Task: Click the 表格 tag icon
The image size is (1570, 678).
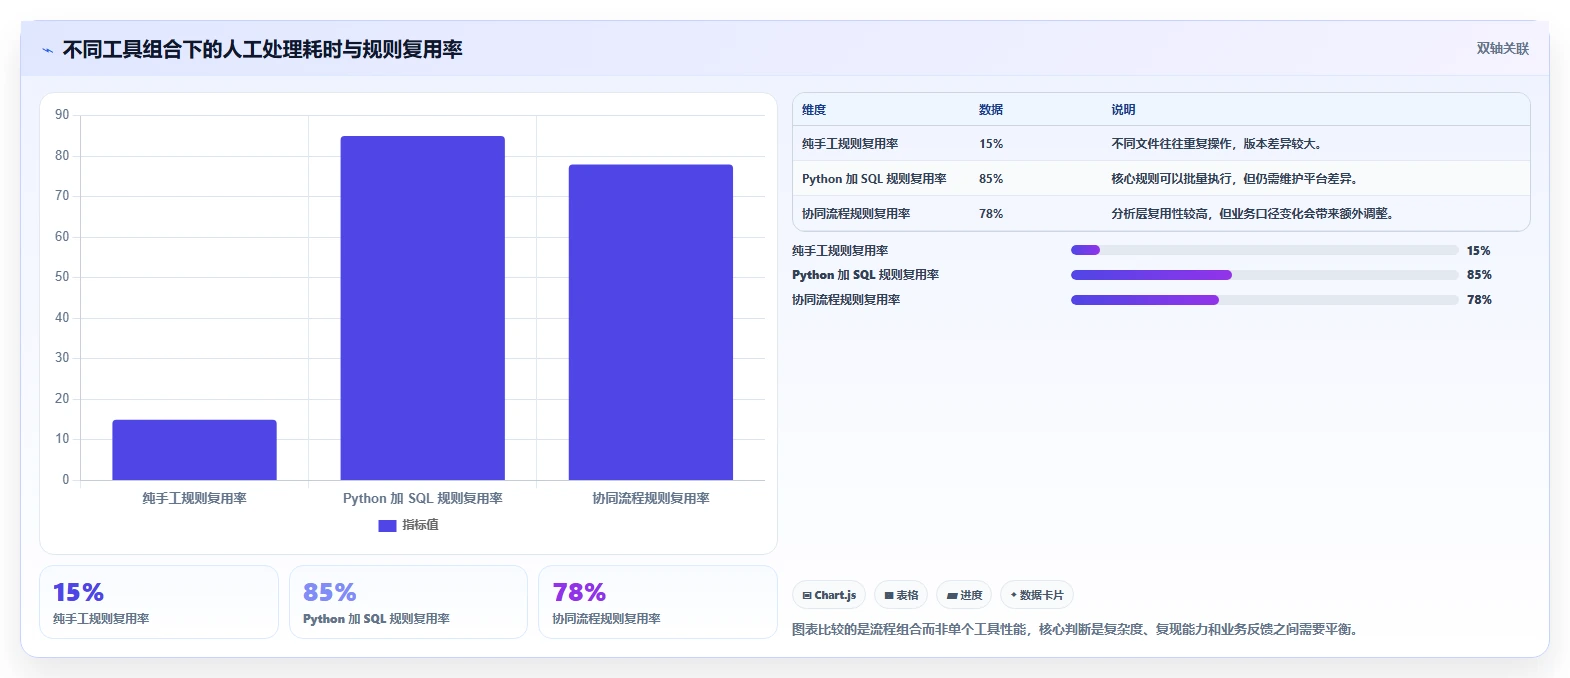Action: pos(889,595)
